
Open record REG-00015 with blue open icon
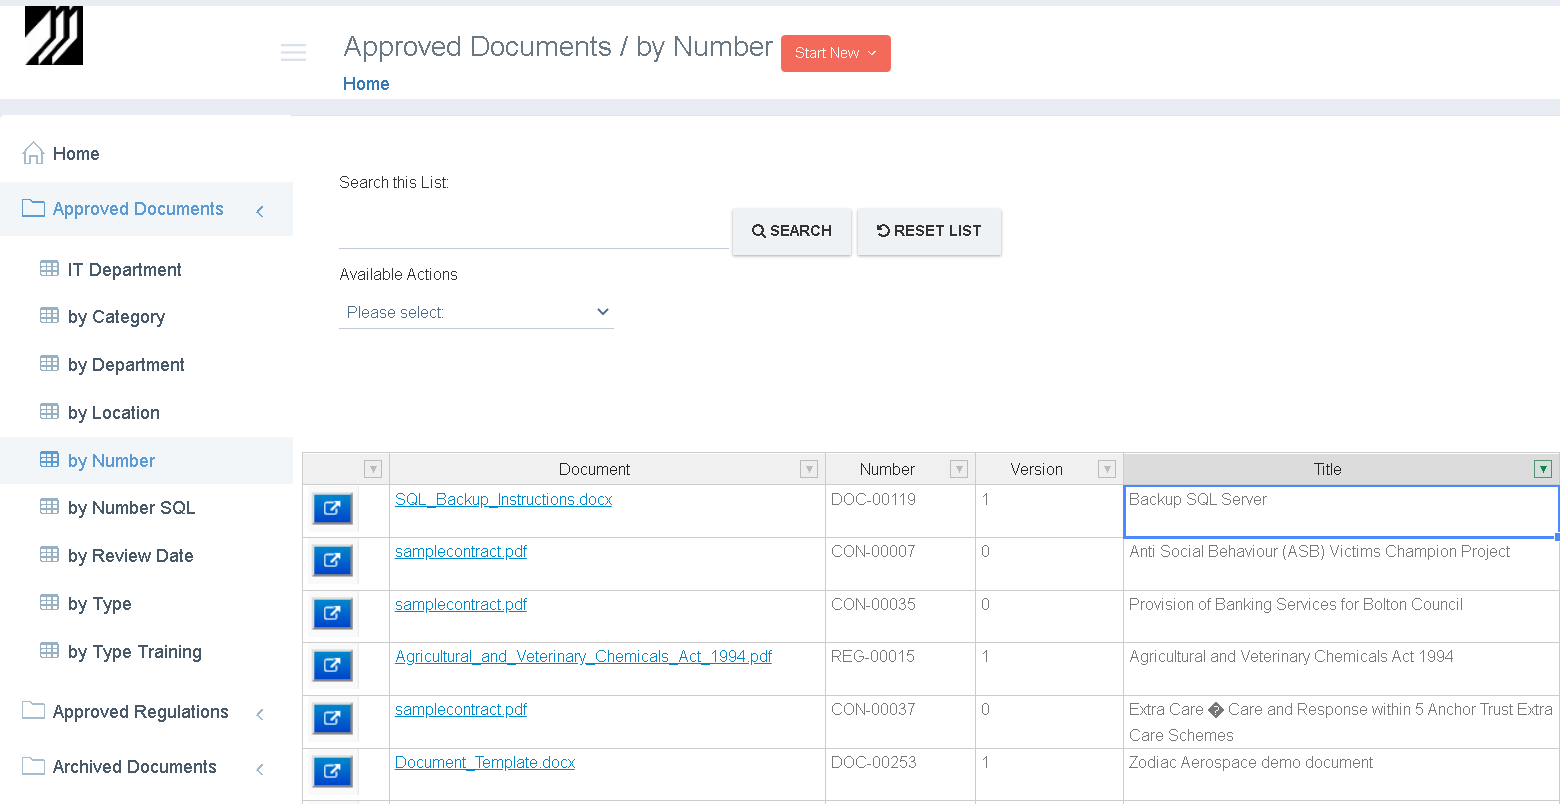[x=332, y=666]
